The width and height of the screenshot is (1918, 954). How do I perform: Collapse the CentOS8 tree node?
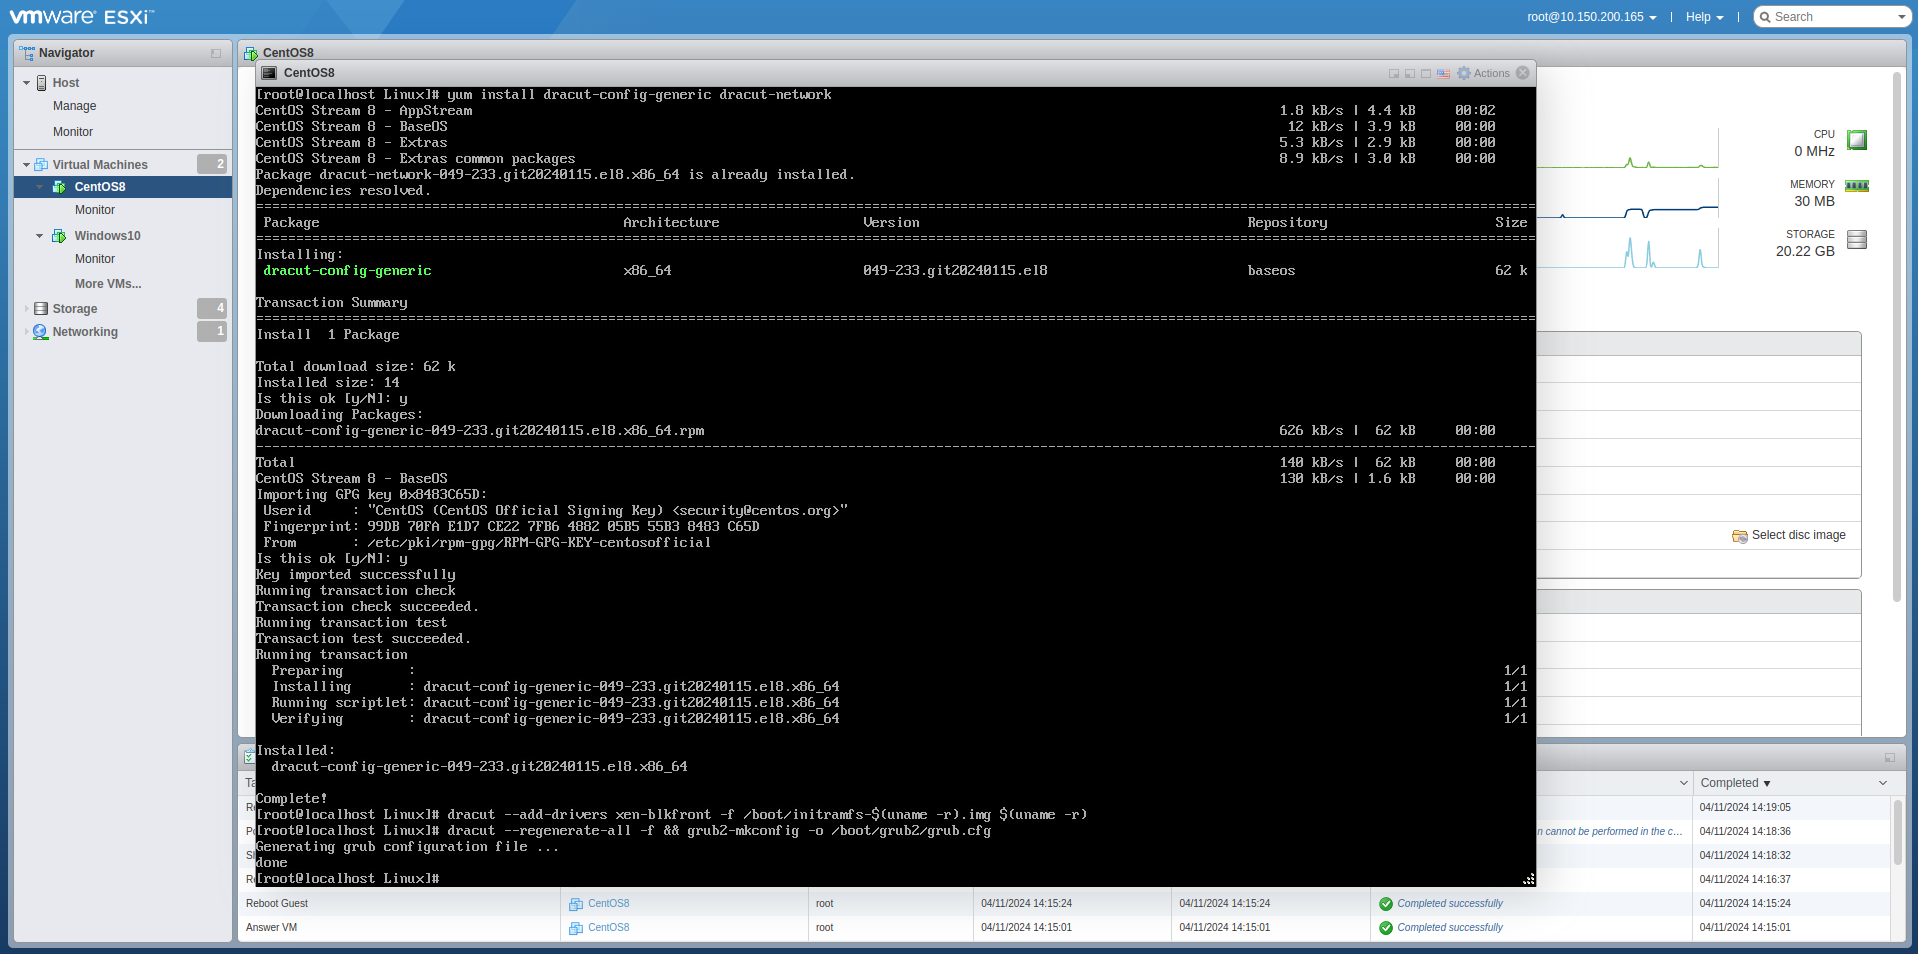[x=40, y=187]
